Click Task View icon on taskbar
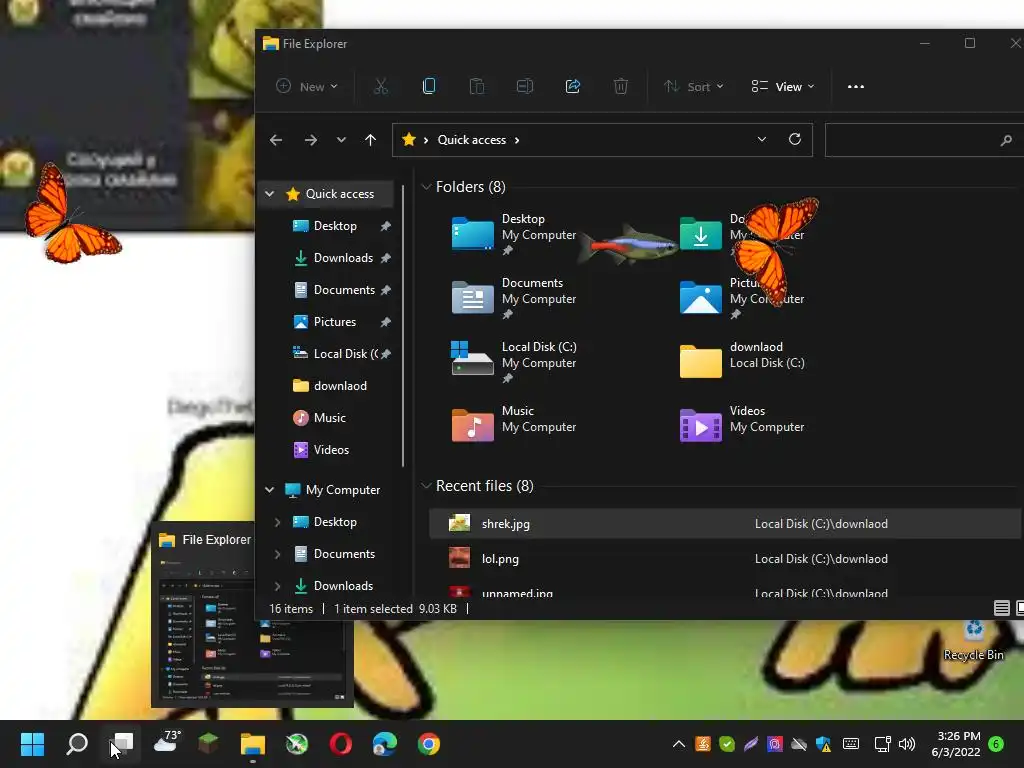 [121, 744]
